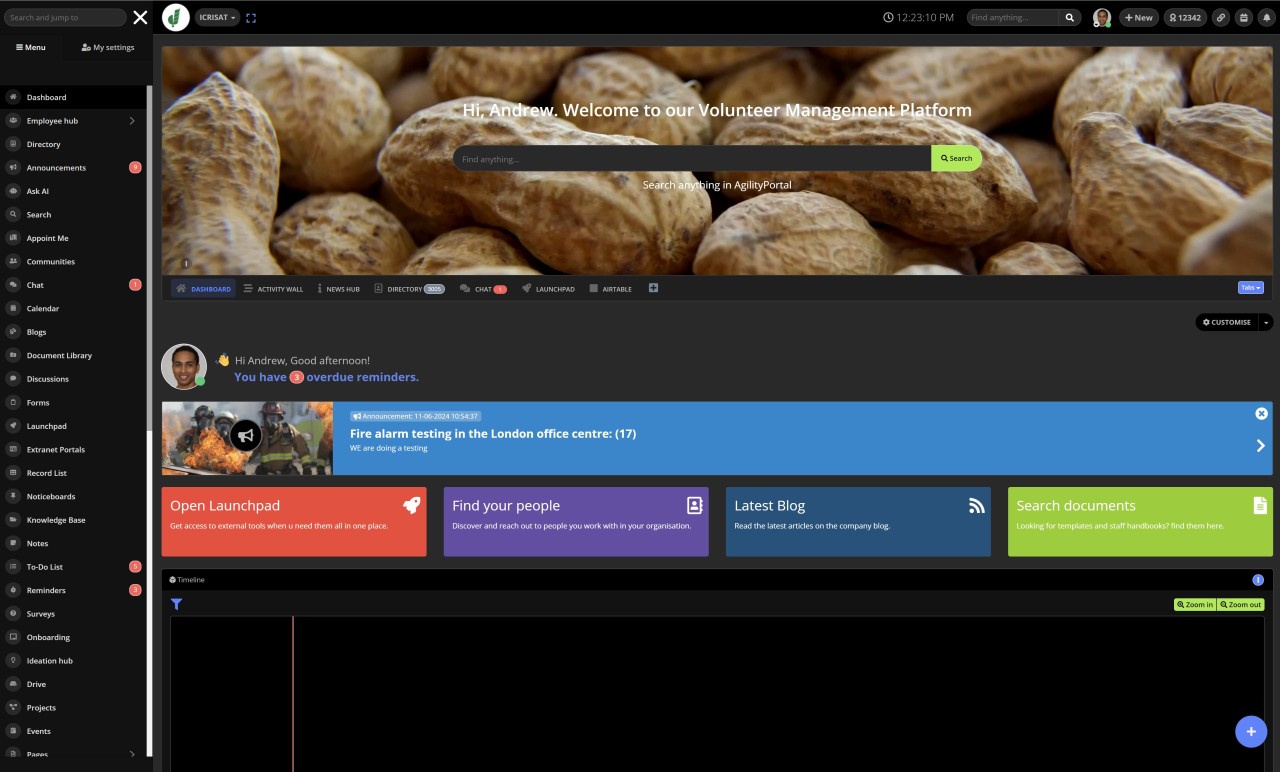Dismiss the fire alarm announcement banner

coord(1261,413)
